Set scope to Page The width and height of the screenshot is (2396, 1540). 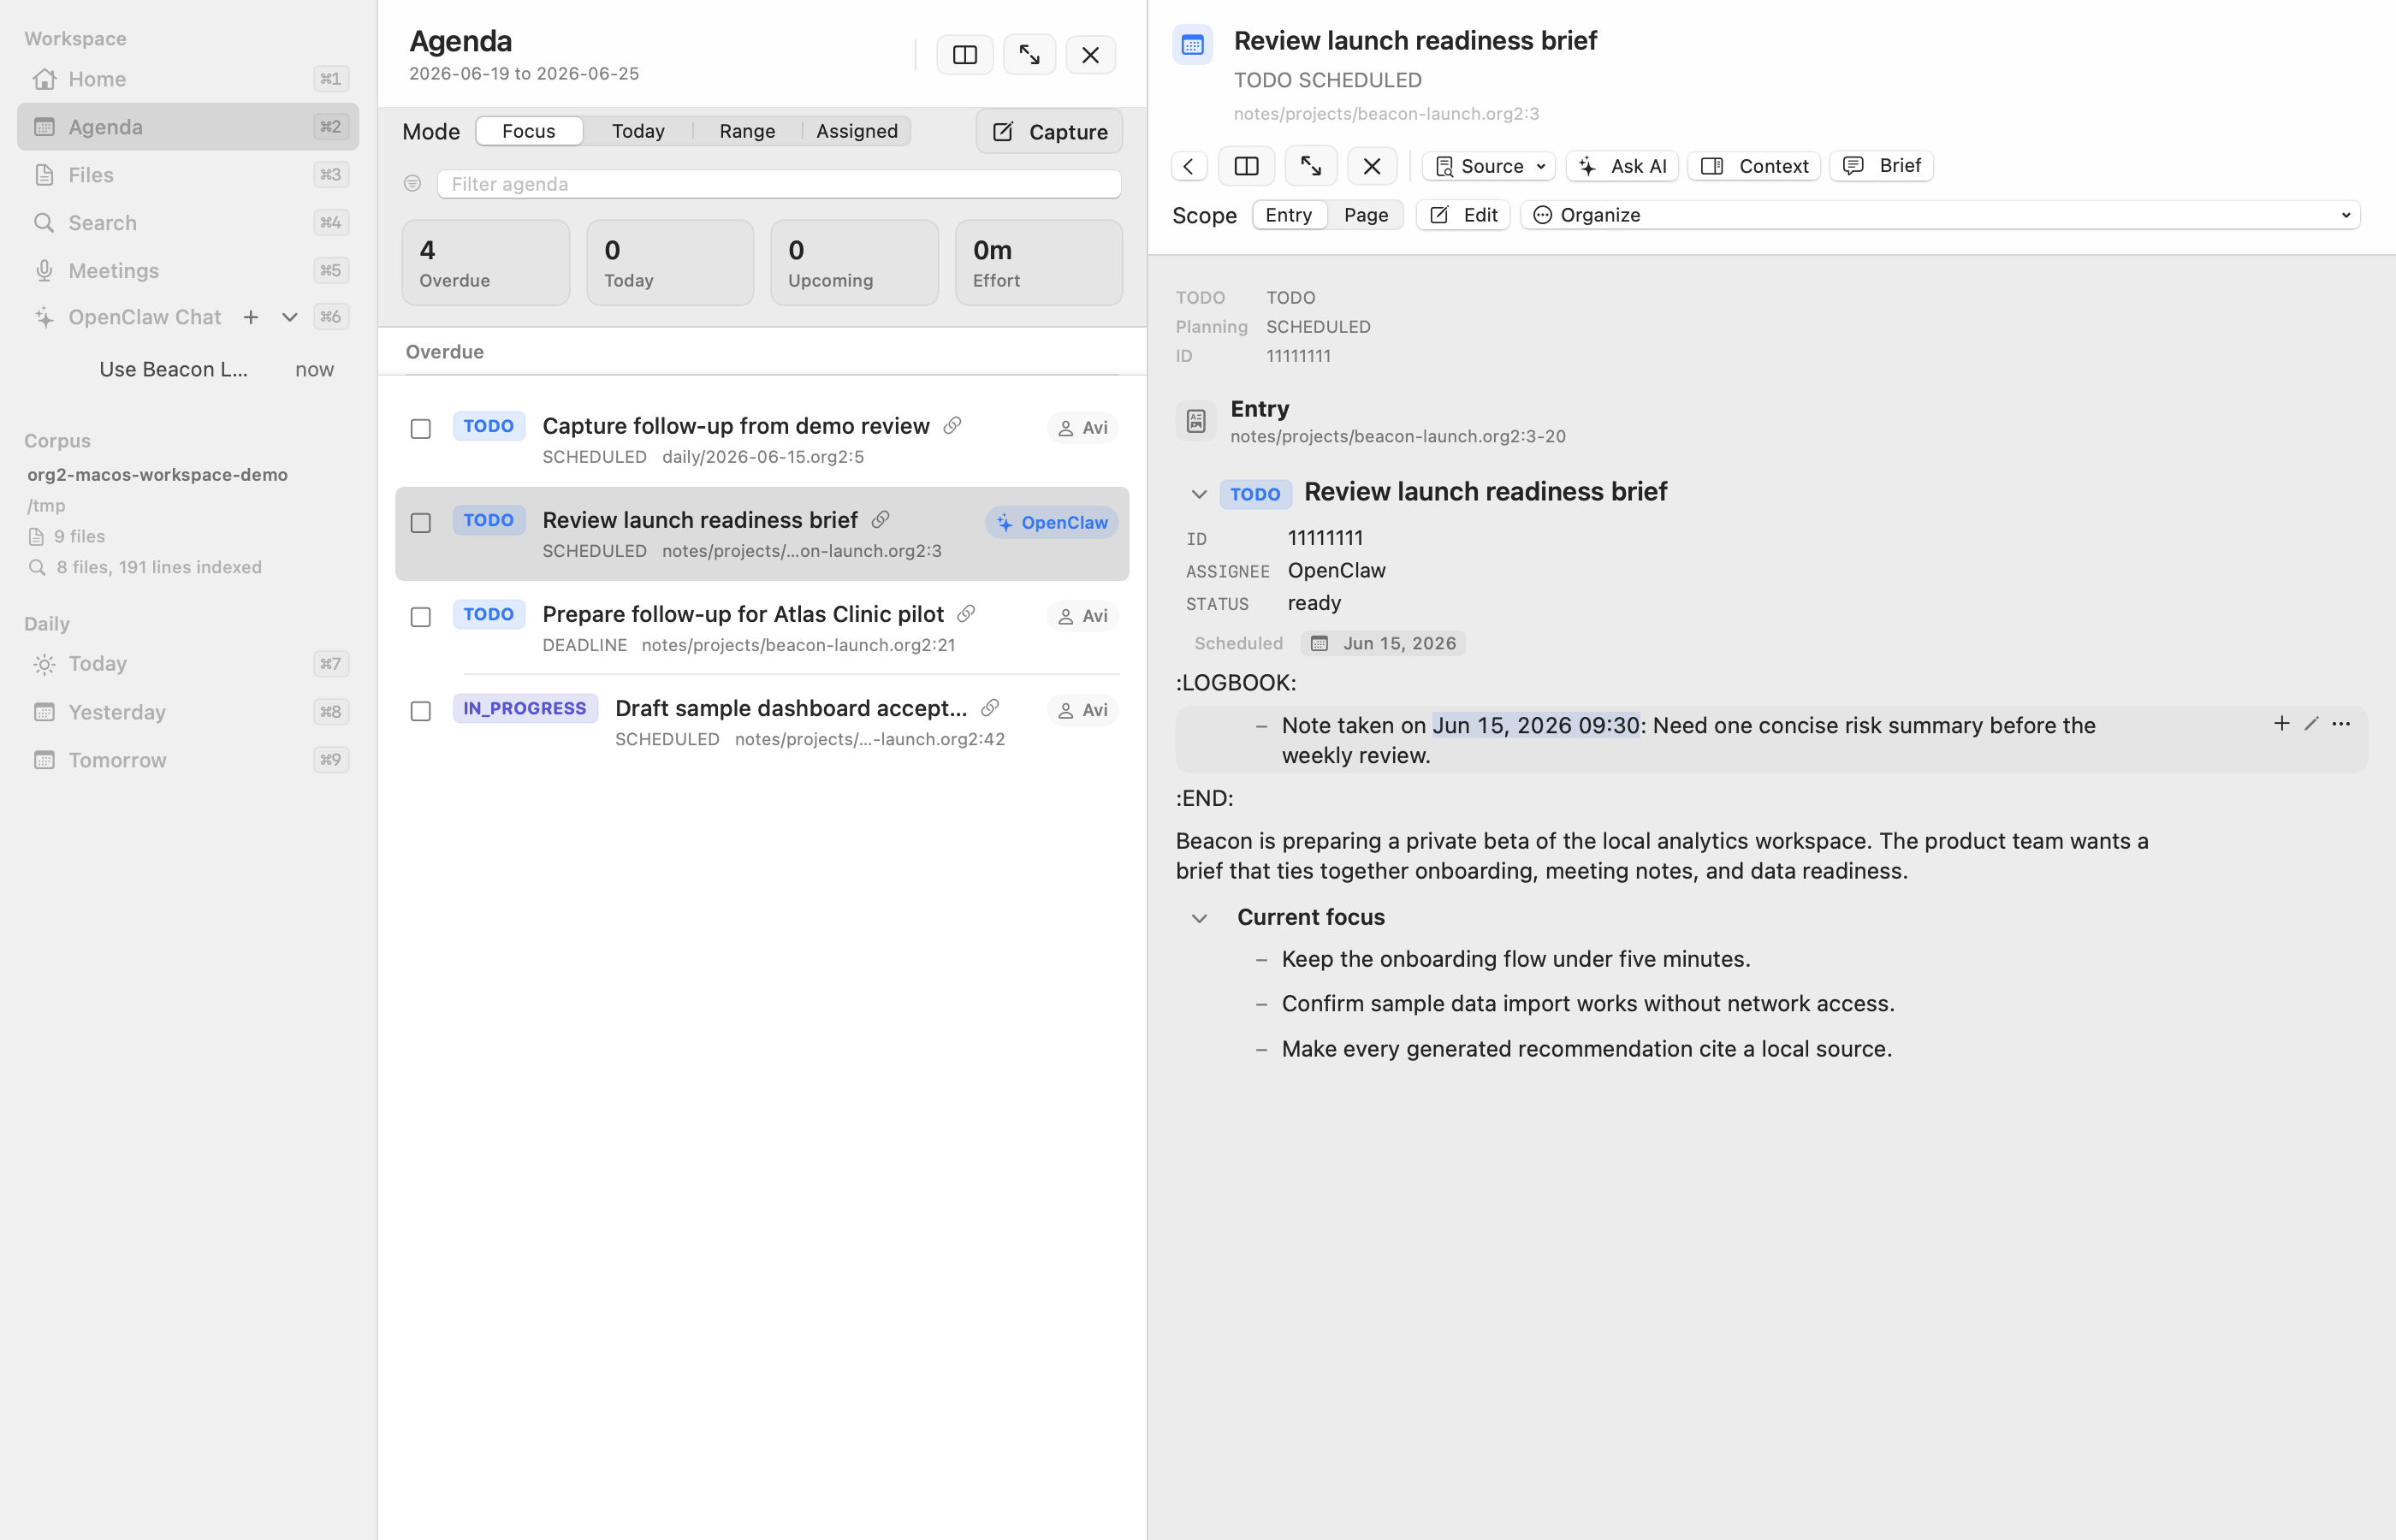[1366, 215]
